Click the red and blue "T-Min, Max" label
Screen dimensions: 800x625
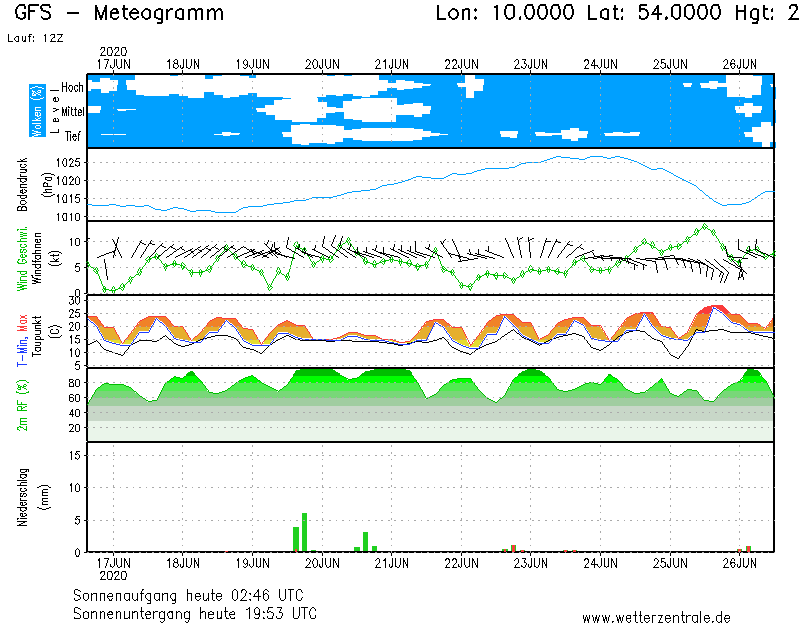pyautogui.click(x=22, y=340)
